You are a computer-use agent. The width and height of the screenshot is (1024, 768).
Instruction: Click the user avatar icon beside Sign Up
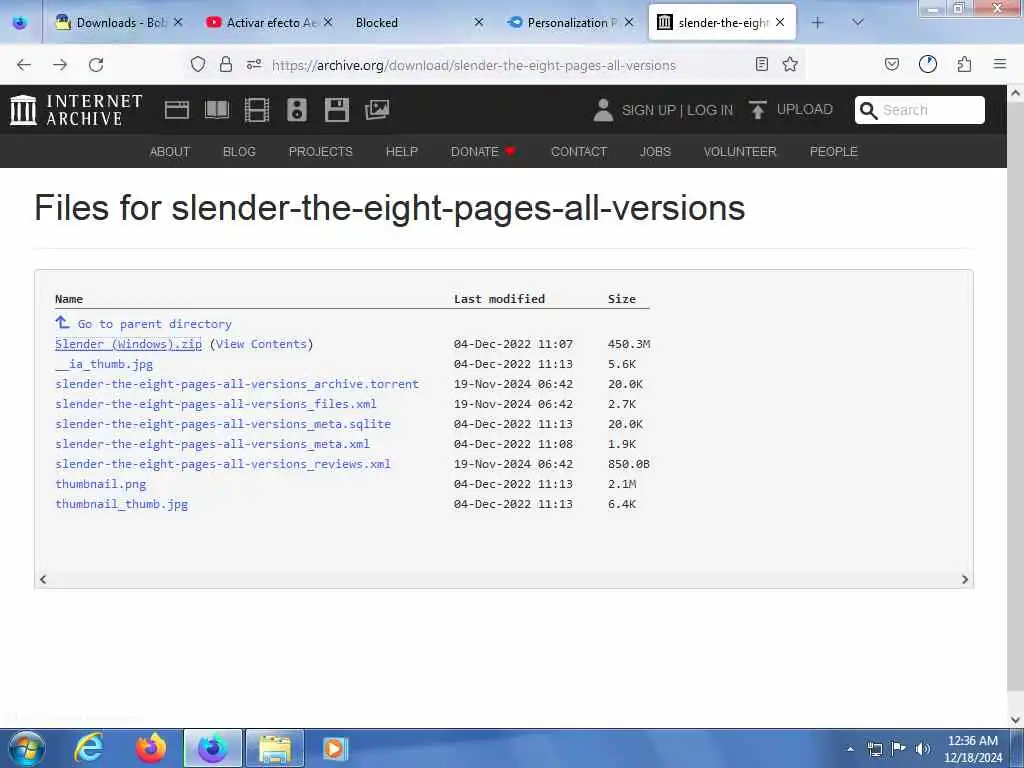click(x=603, y=110)
